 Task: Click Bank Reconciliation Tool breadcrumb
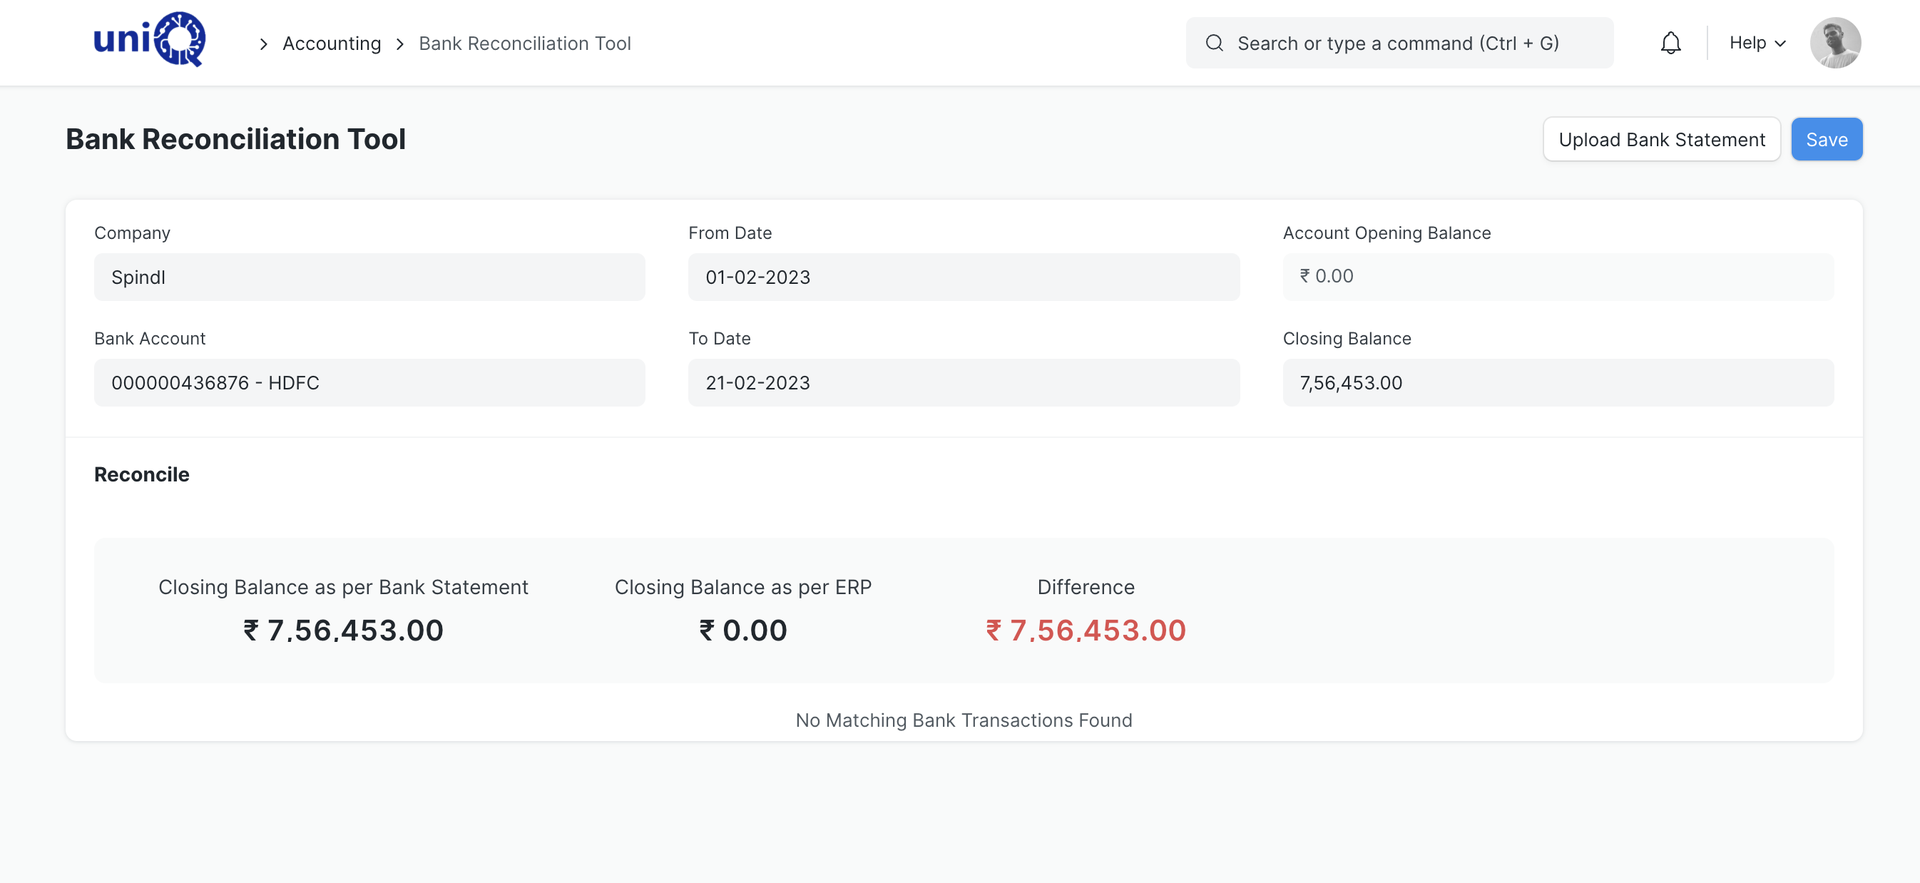(x=524, y=43)
